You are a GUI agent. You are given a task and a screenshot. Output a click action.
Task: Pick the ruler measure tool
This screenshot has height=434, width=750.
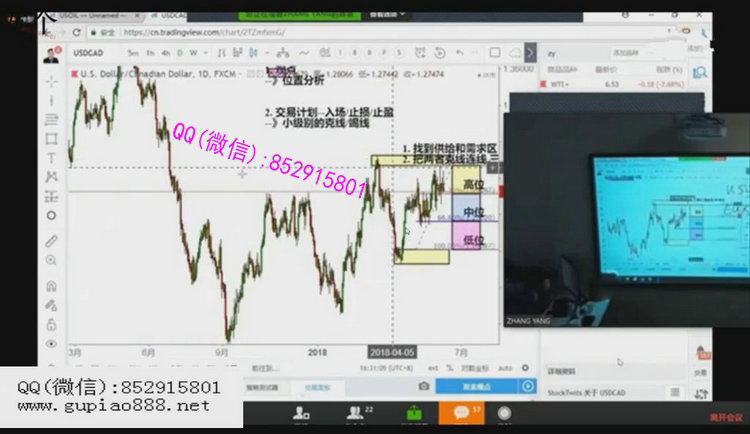pyautogui.click(x=51, y=241)
